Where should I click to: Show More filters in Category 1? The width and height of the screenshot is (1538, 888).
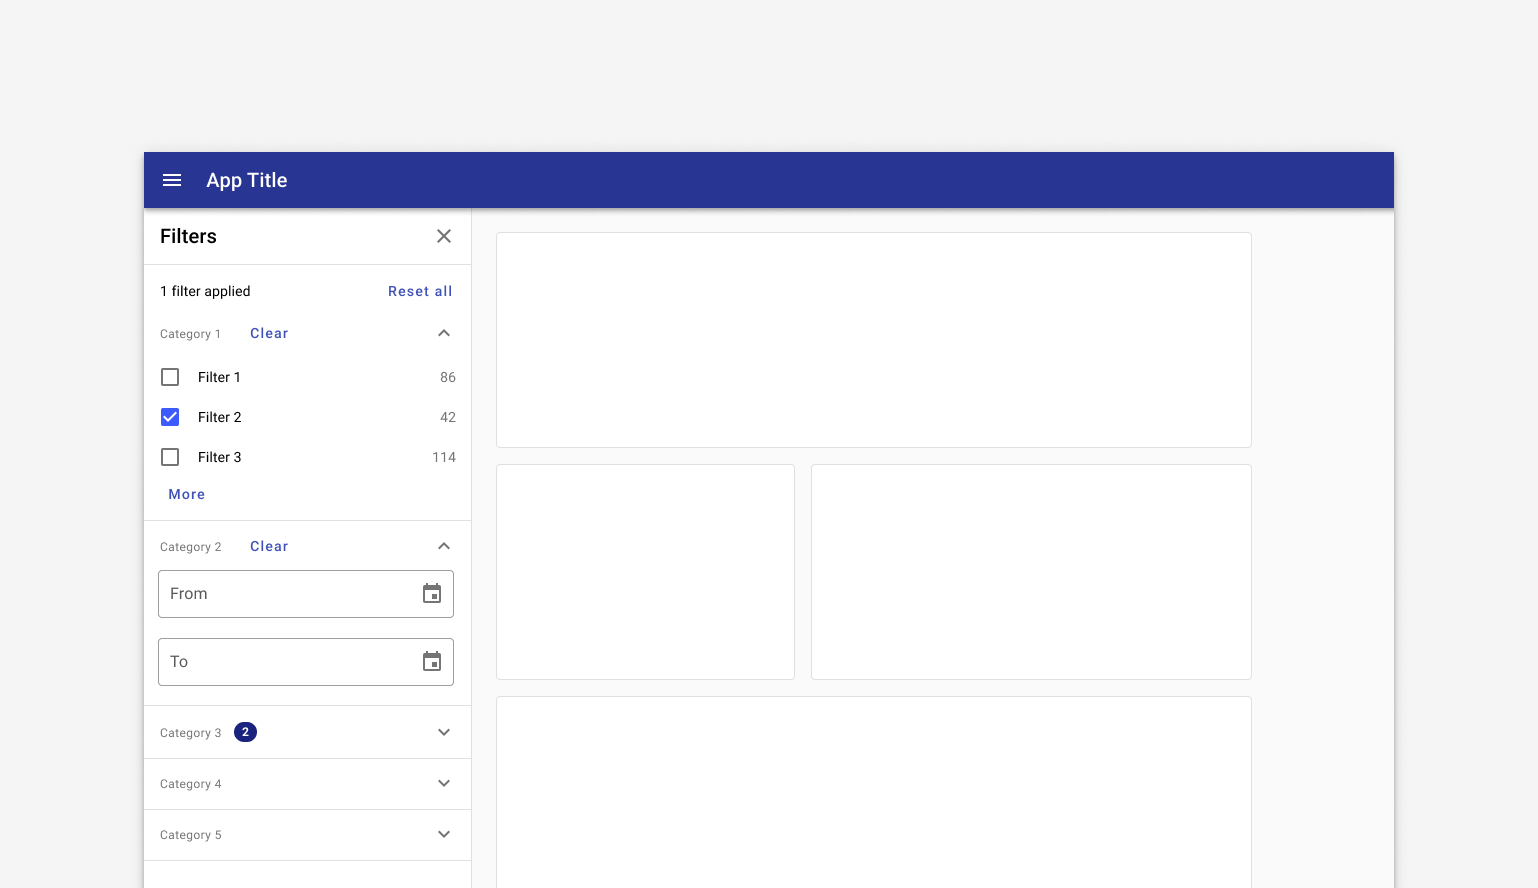[x=187, y=494]
